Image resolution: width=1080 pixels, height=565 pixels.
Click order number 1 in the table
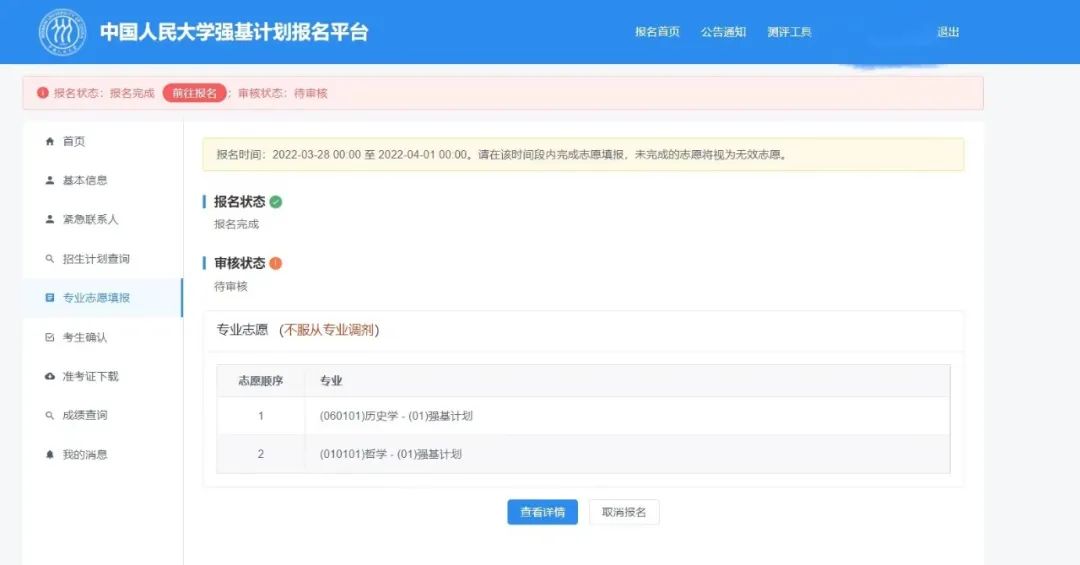(x=260, y=416)
